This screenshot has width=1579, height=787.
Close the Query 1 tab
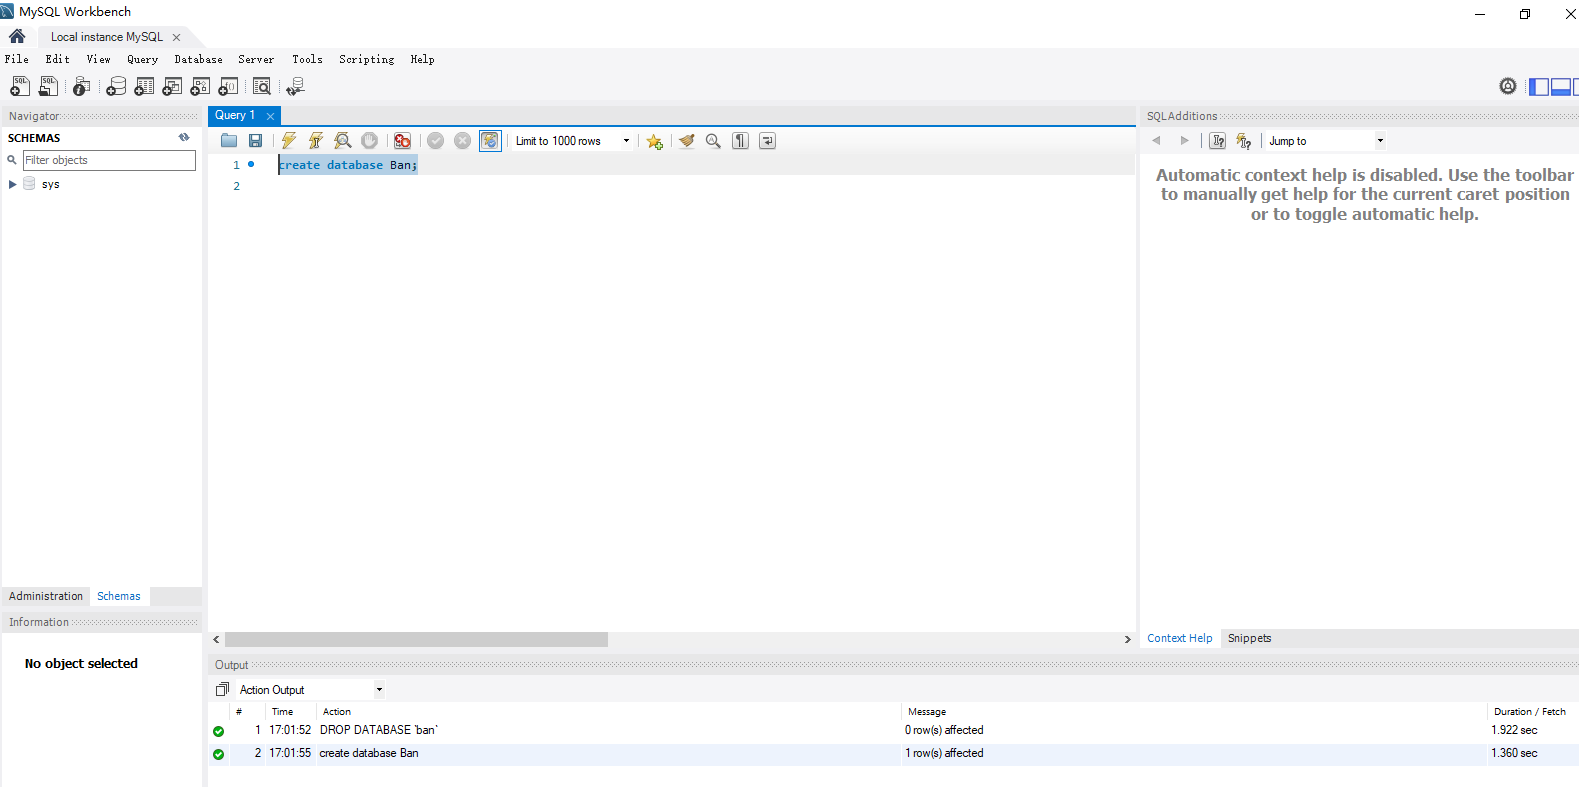pyautogui.click(x=270, y=116)
